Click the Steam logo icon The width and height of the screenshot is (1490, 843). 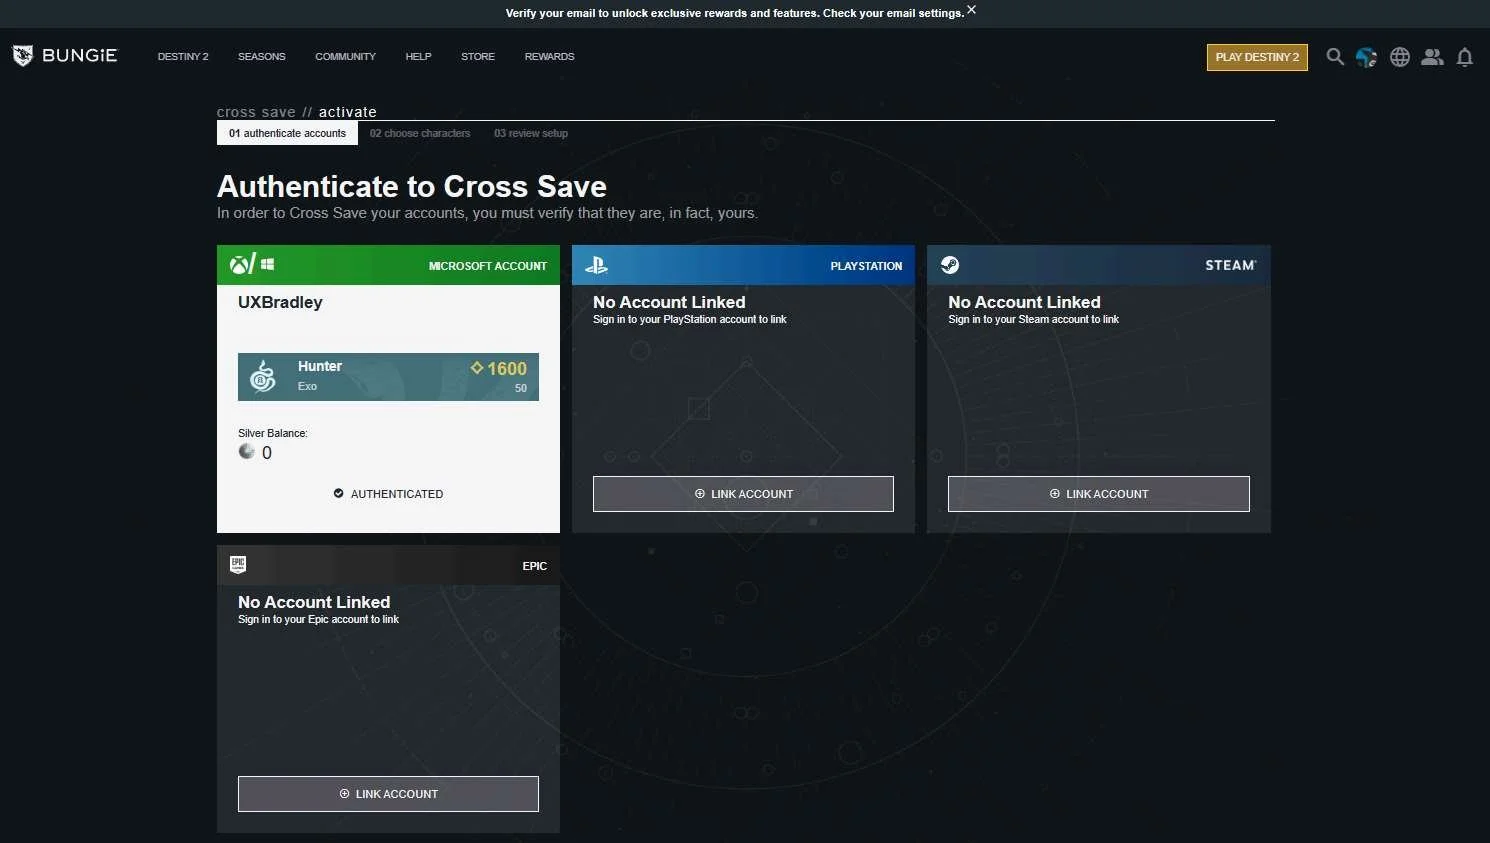[950, 265]
